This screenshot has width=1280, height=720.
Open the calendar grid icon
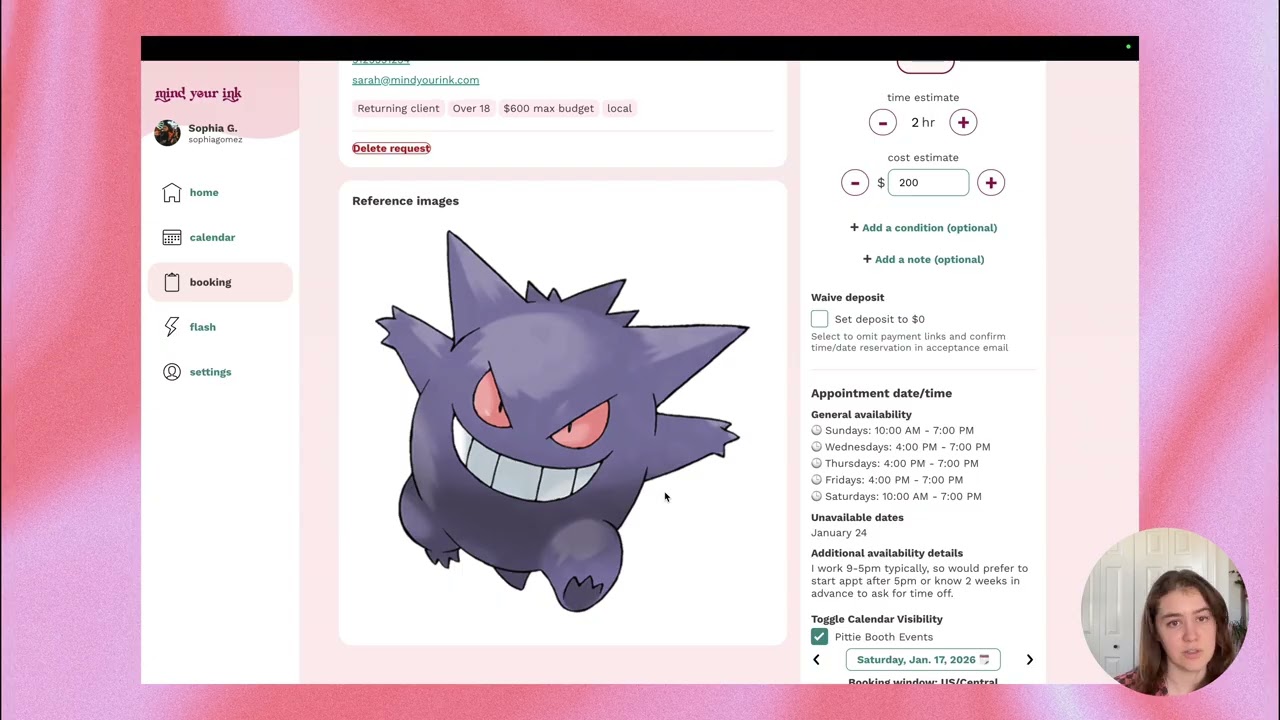[172, 237]
